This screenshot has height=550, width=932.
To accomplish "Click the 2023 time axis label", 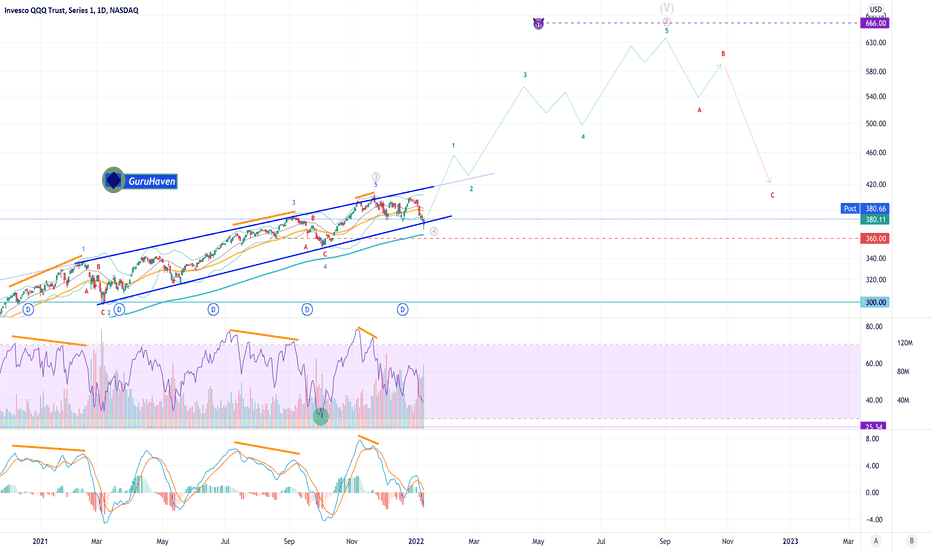I will point(791,542).
